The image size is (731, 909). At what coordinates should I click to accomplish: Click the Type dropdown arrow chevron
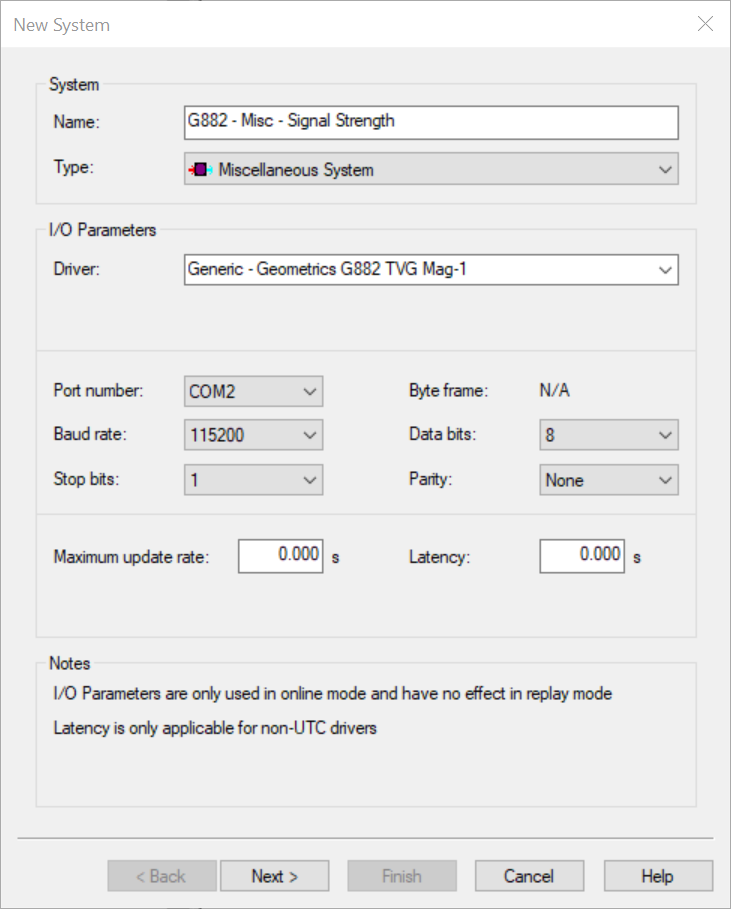[666, 170]
